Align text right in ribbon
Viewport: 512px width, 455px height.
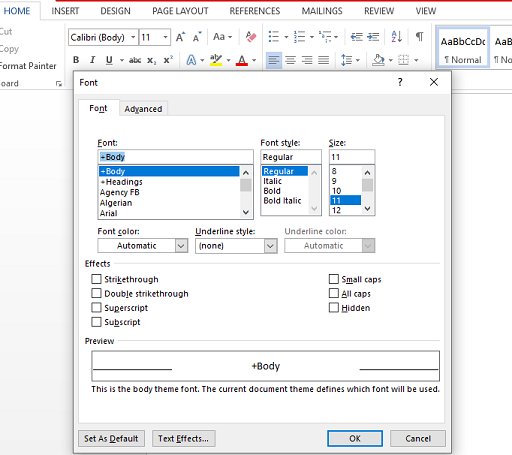[x=307, y=60]
